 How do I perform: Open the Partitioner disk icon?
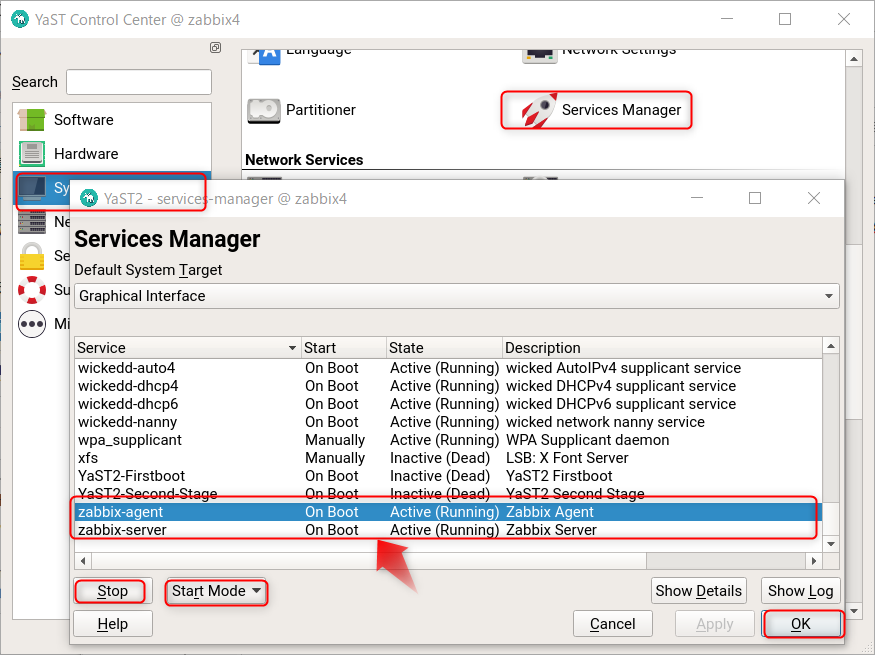click(263, 110)
